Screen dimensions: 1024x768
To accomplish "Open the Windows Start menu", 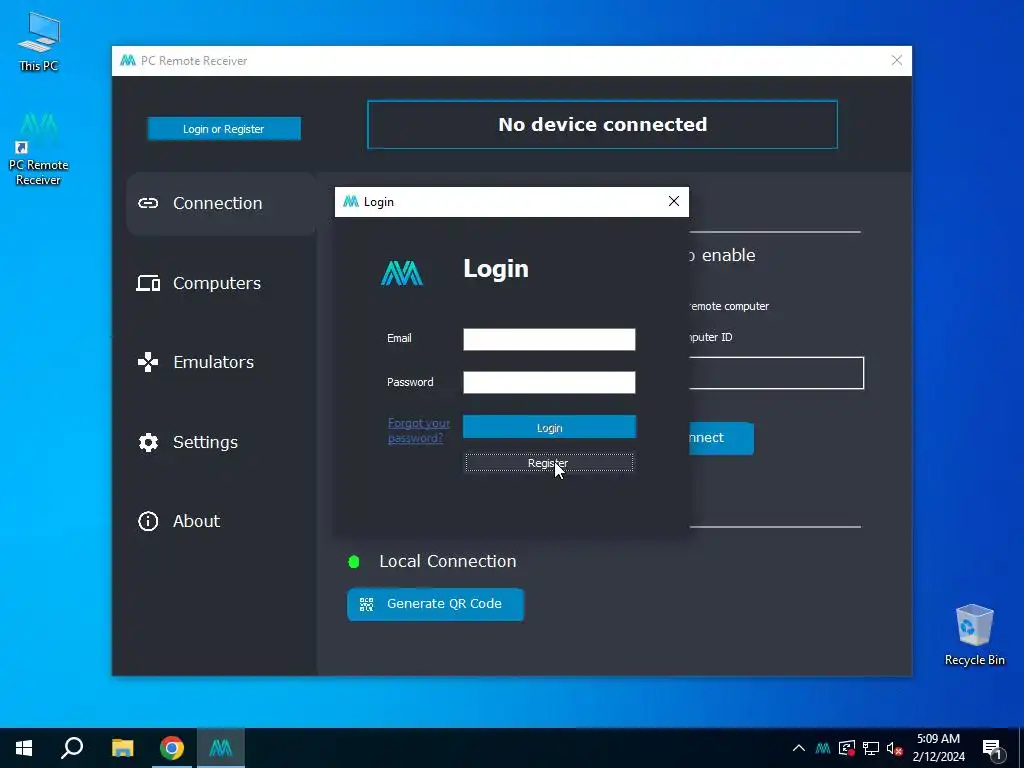I will pyautogui.click(x=24, y=748).
